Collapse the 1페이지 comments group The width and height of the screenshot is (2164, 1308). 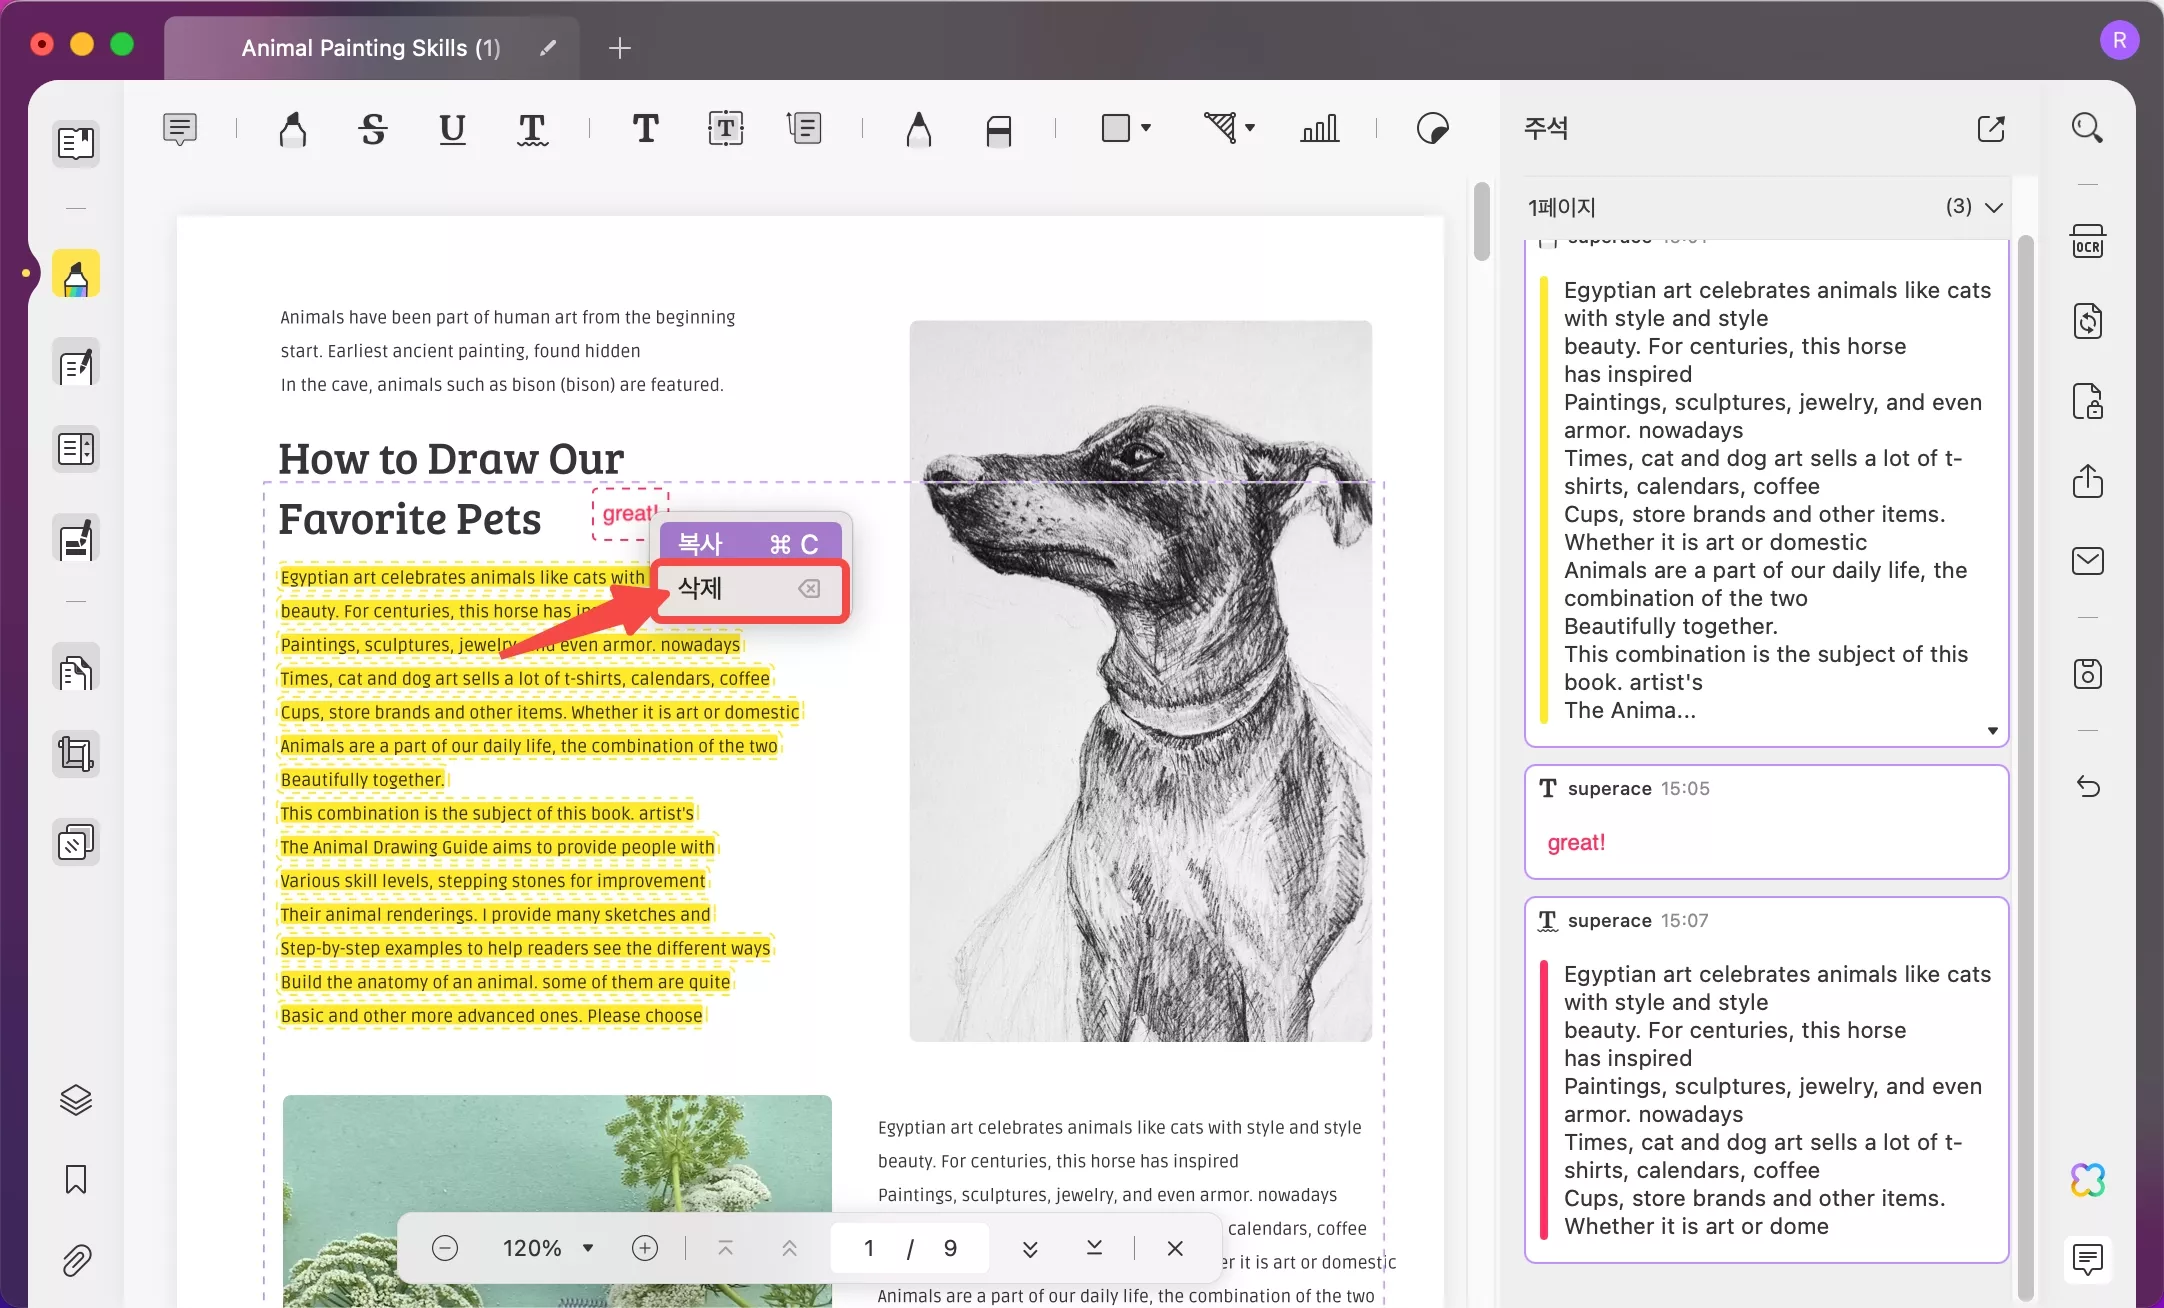pyautogui.click(x=1993, y=207)
